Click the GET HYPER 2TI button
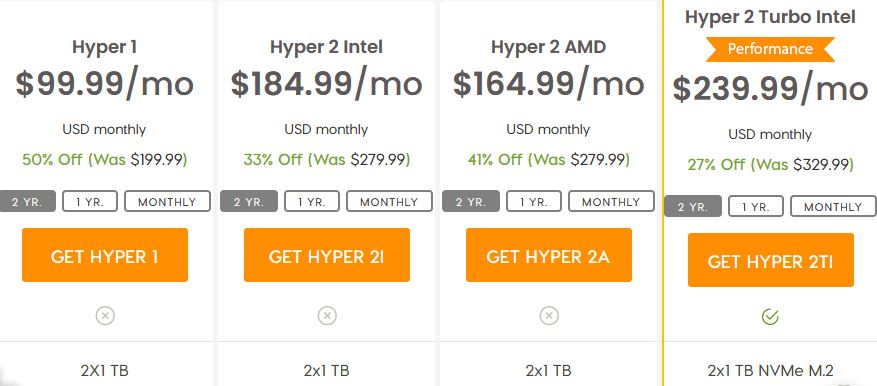Screen dimensions: 877x386 click(771, 260)
